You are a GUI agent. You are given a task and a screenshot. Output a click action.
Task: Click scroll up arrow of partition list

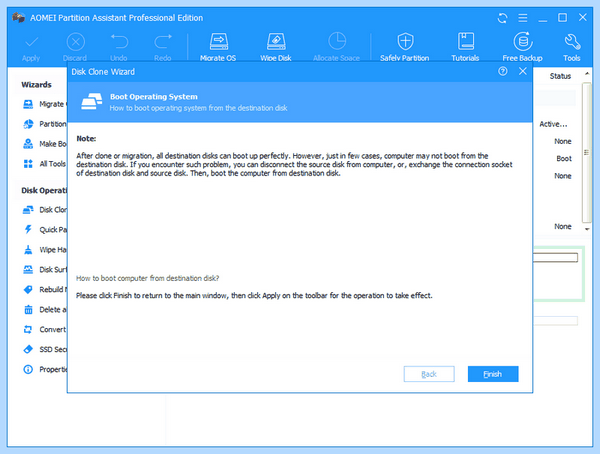click(x=587, y=73)
